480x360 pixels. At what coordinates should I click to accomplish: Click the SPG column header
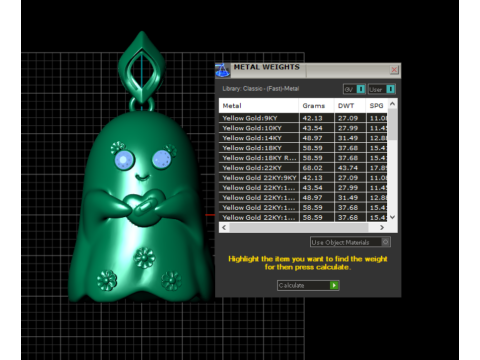(377, 106)
